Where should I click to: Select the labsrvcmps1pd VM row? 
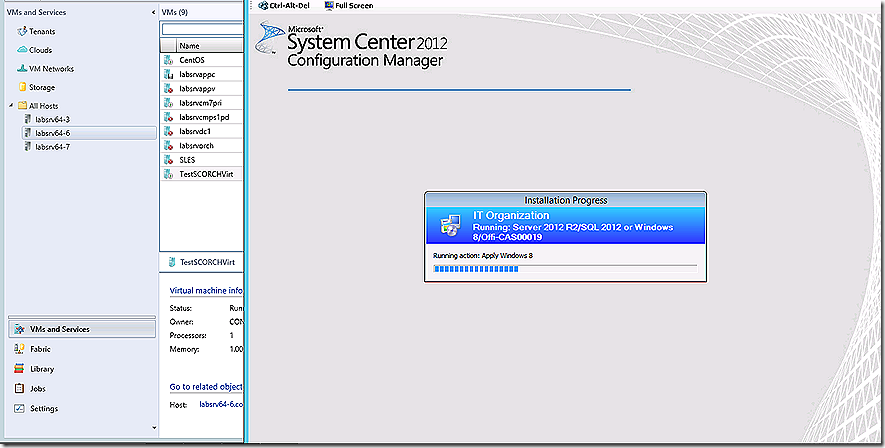[x=201, y=117]
